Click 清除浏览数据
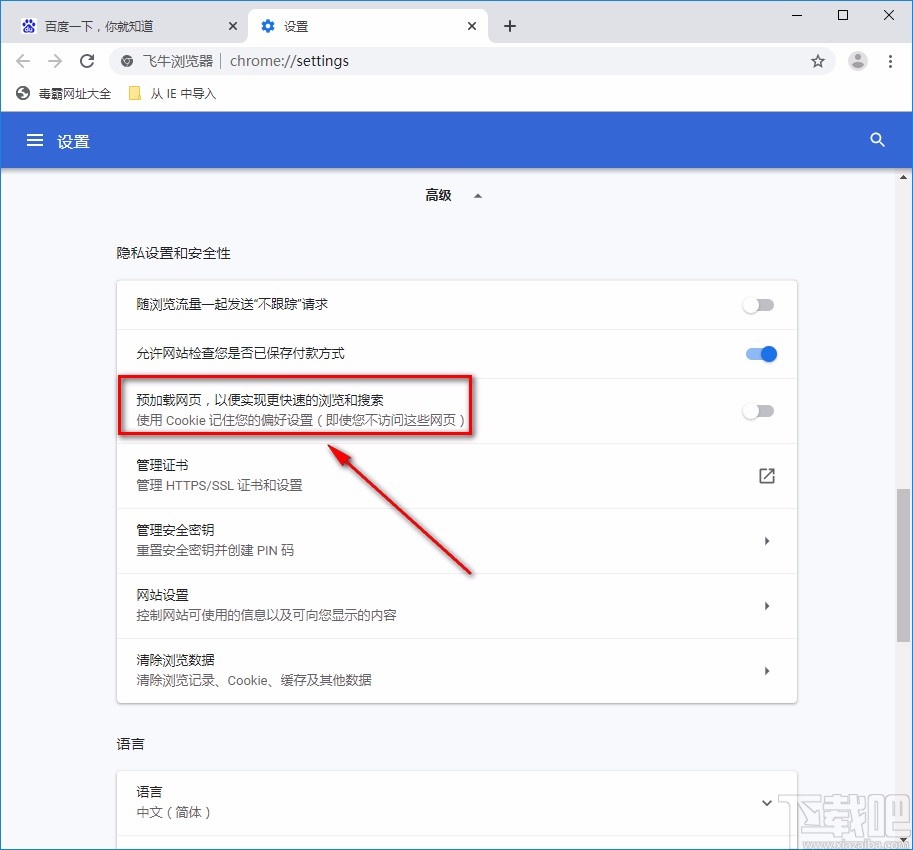 (x=766, y=670)
